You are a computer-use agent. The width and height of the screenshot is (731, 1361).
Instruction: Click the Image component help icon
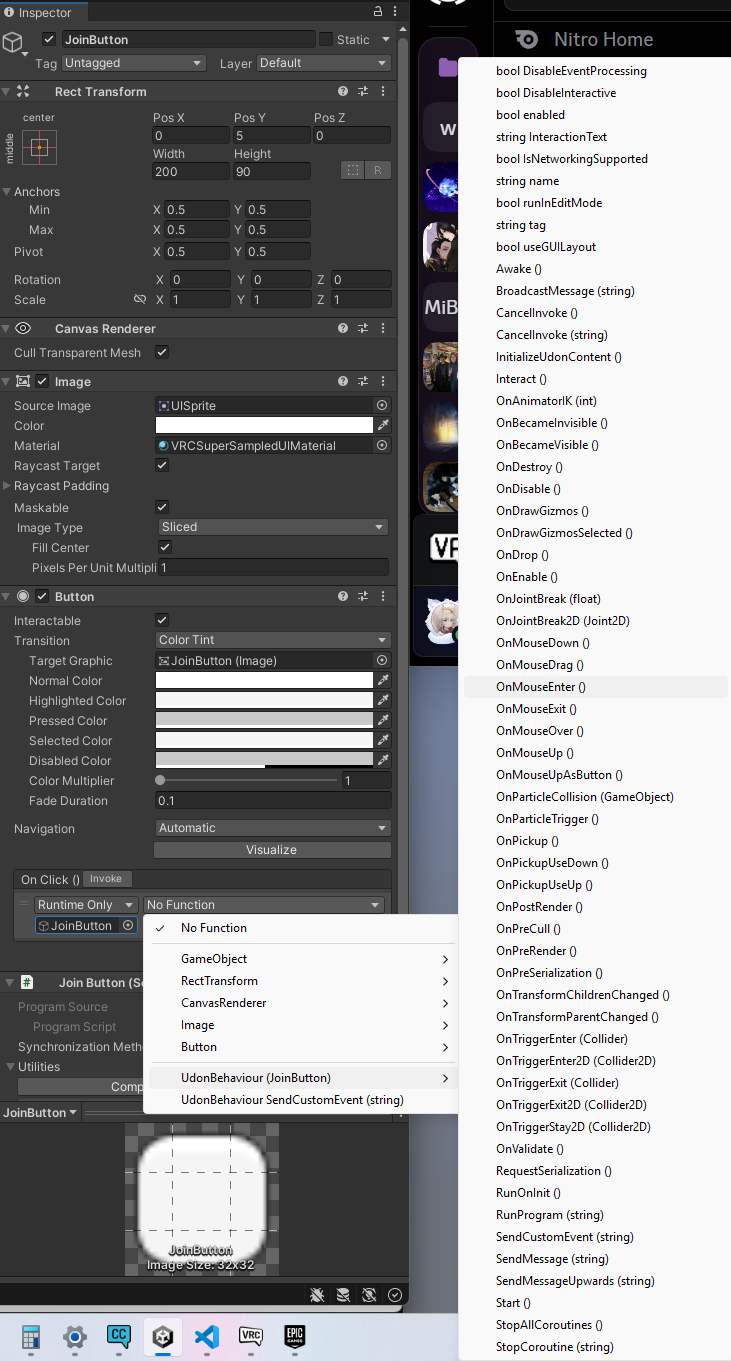click(343, 381)
